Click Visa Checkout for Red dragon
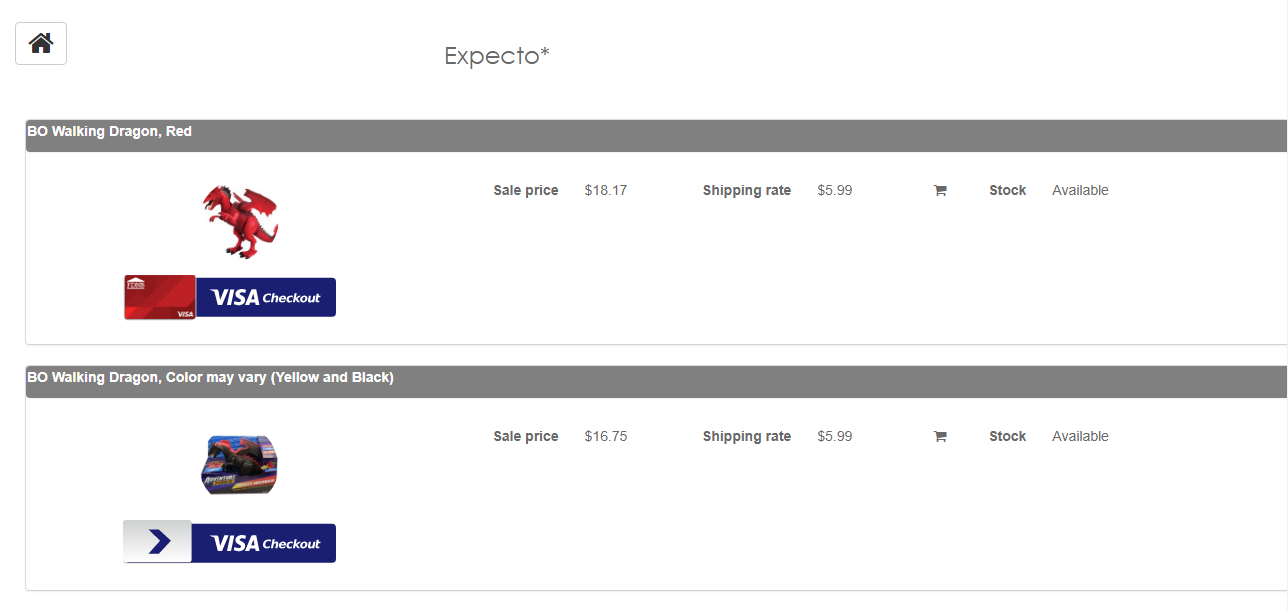1288x611 pixels. point(266,298)
